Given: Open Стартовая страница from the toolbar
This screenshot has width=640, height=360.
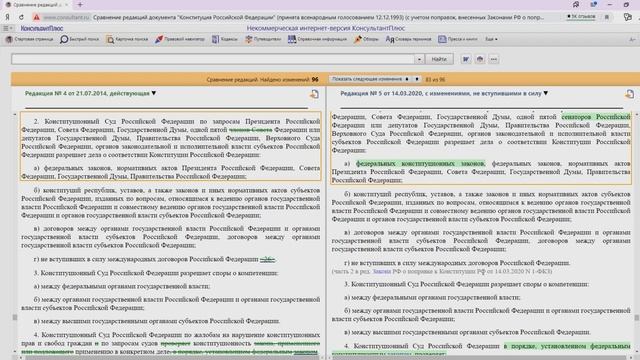Looking at the screenshot, I should pos(30,39).
